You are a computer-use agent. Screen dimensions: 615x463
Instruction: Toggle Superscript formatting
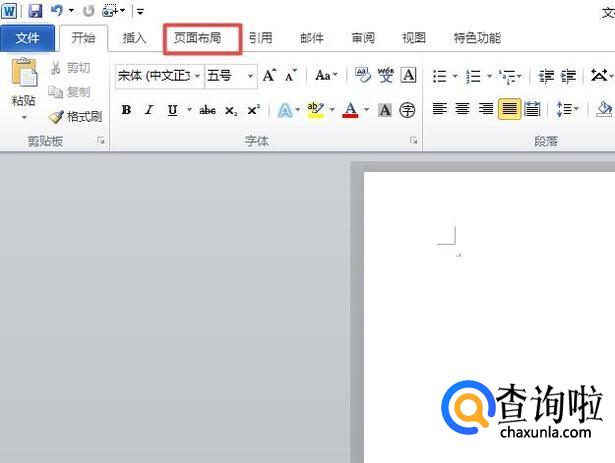254,110
